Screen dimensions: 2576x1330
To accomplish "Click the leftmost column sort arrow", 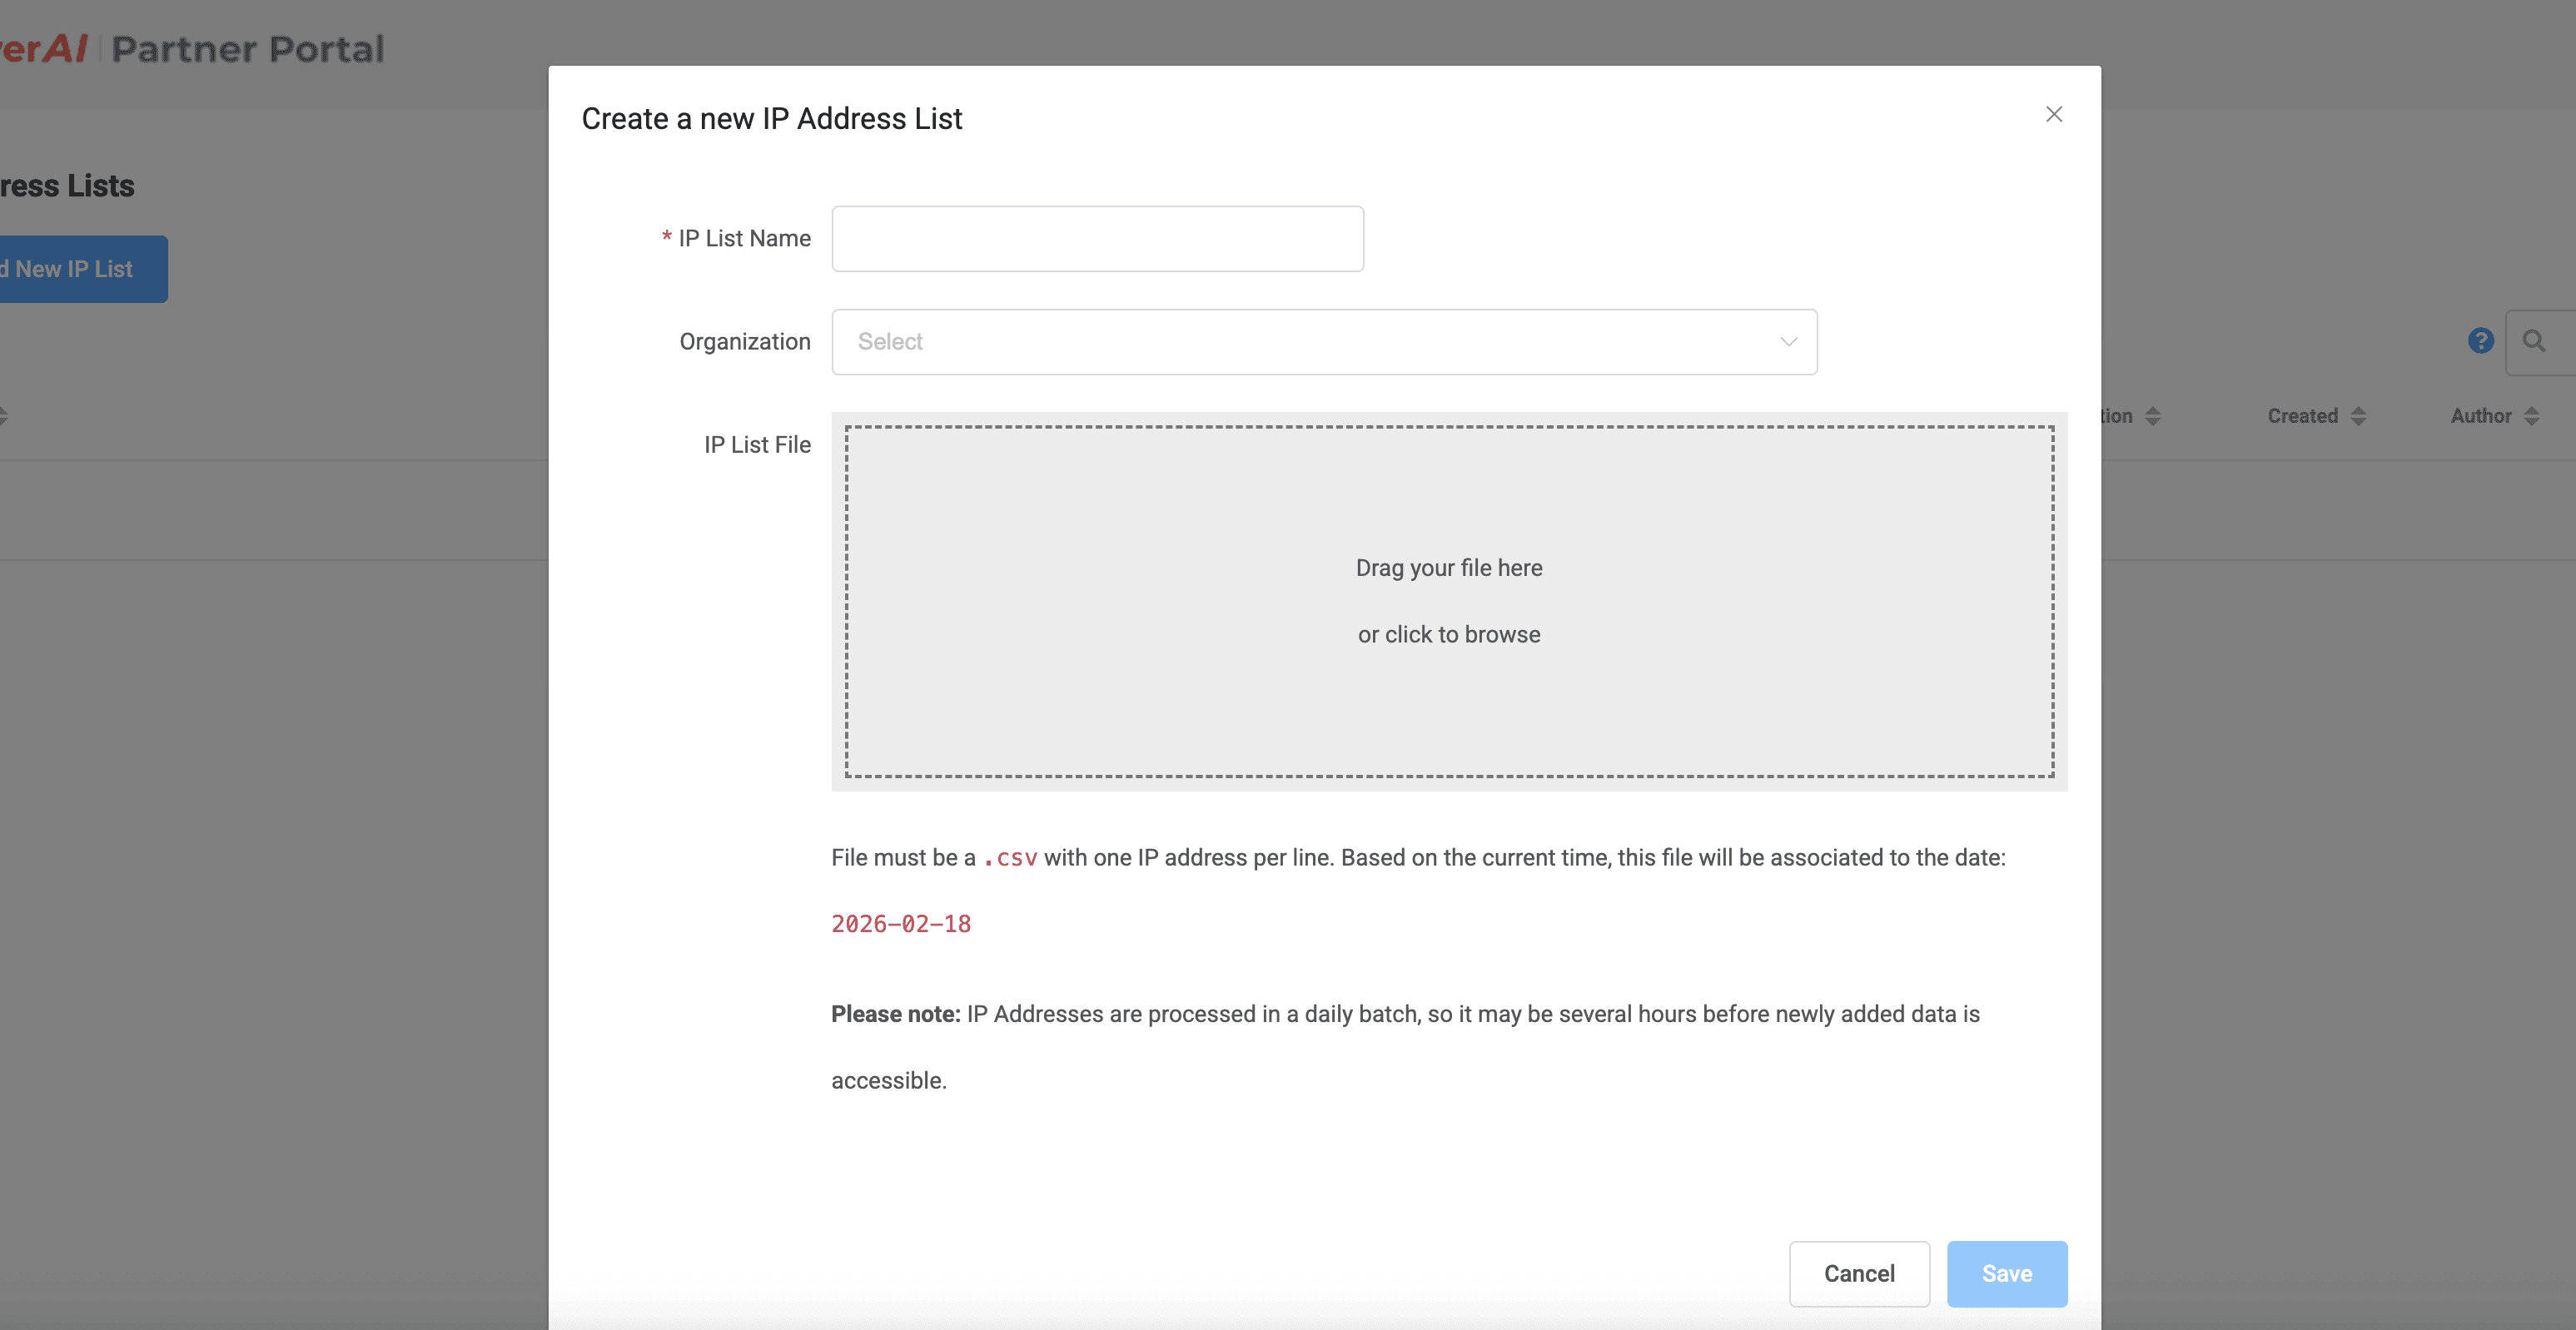I will (x=3, y=416).
